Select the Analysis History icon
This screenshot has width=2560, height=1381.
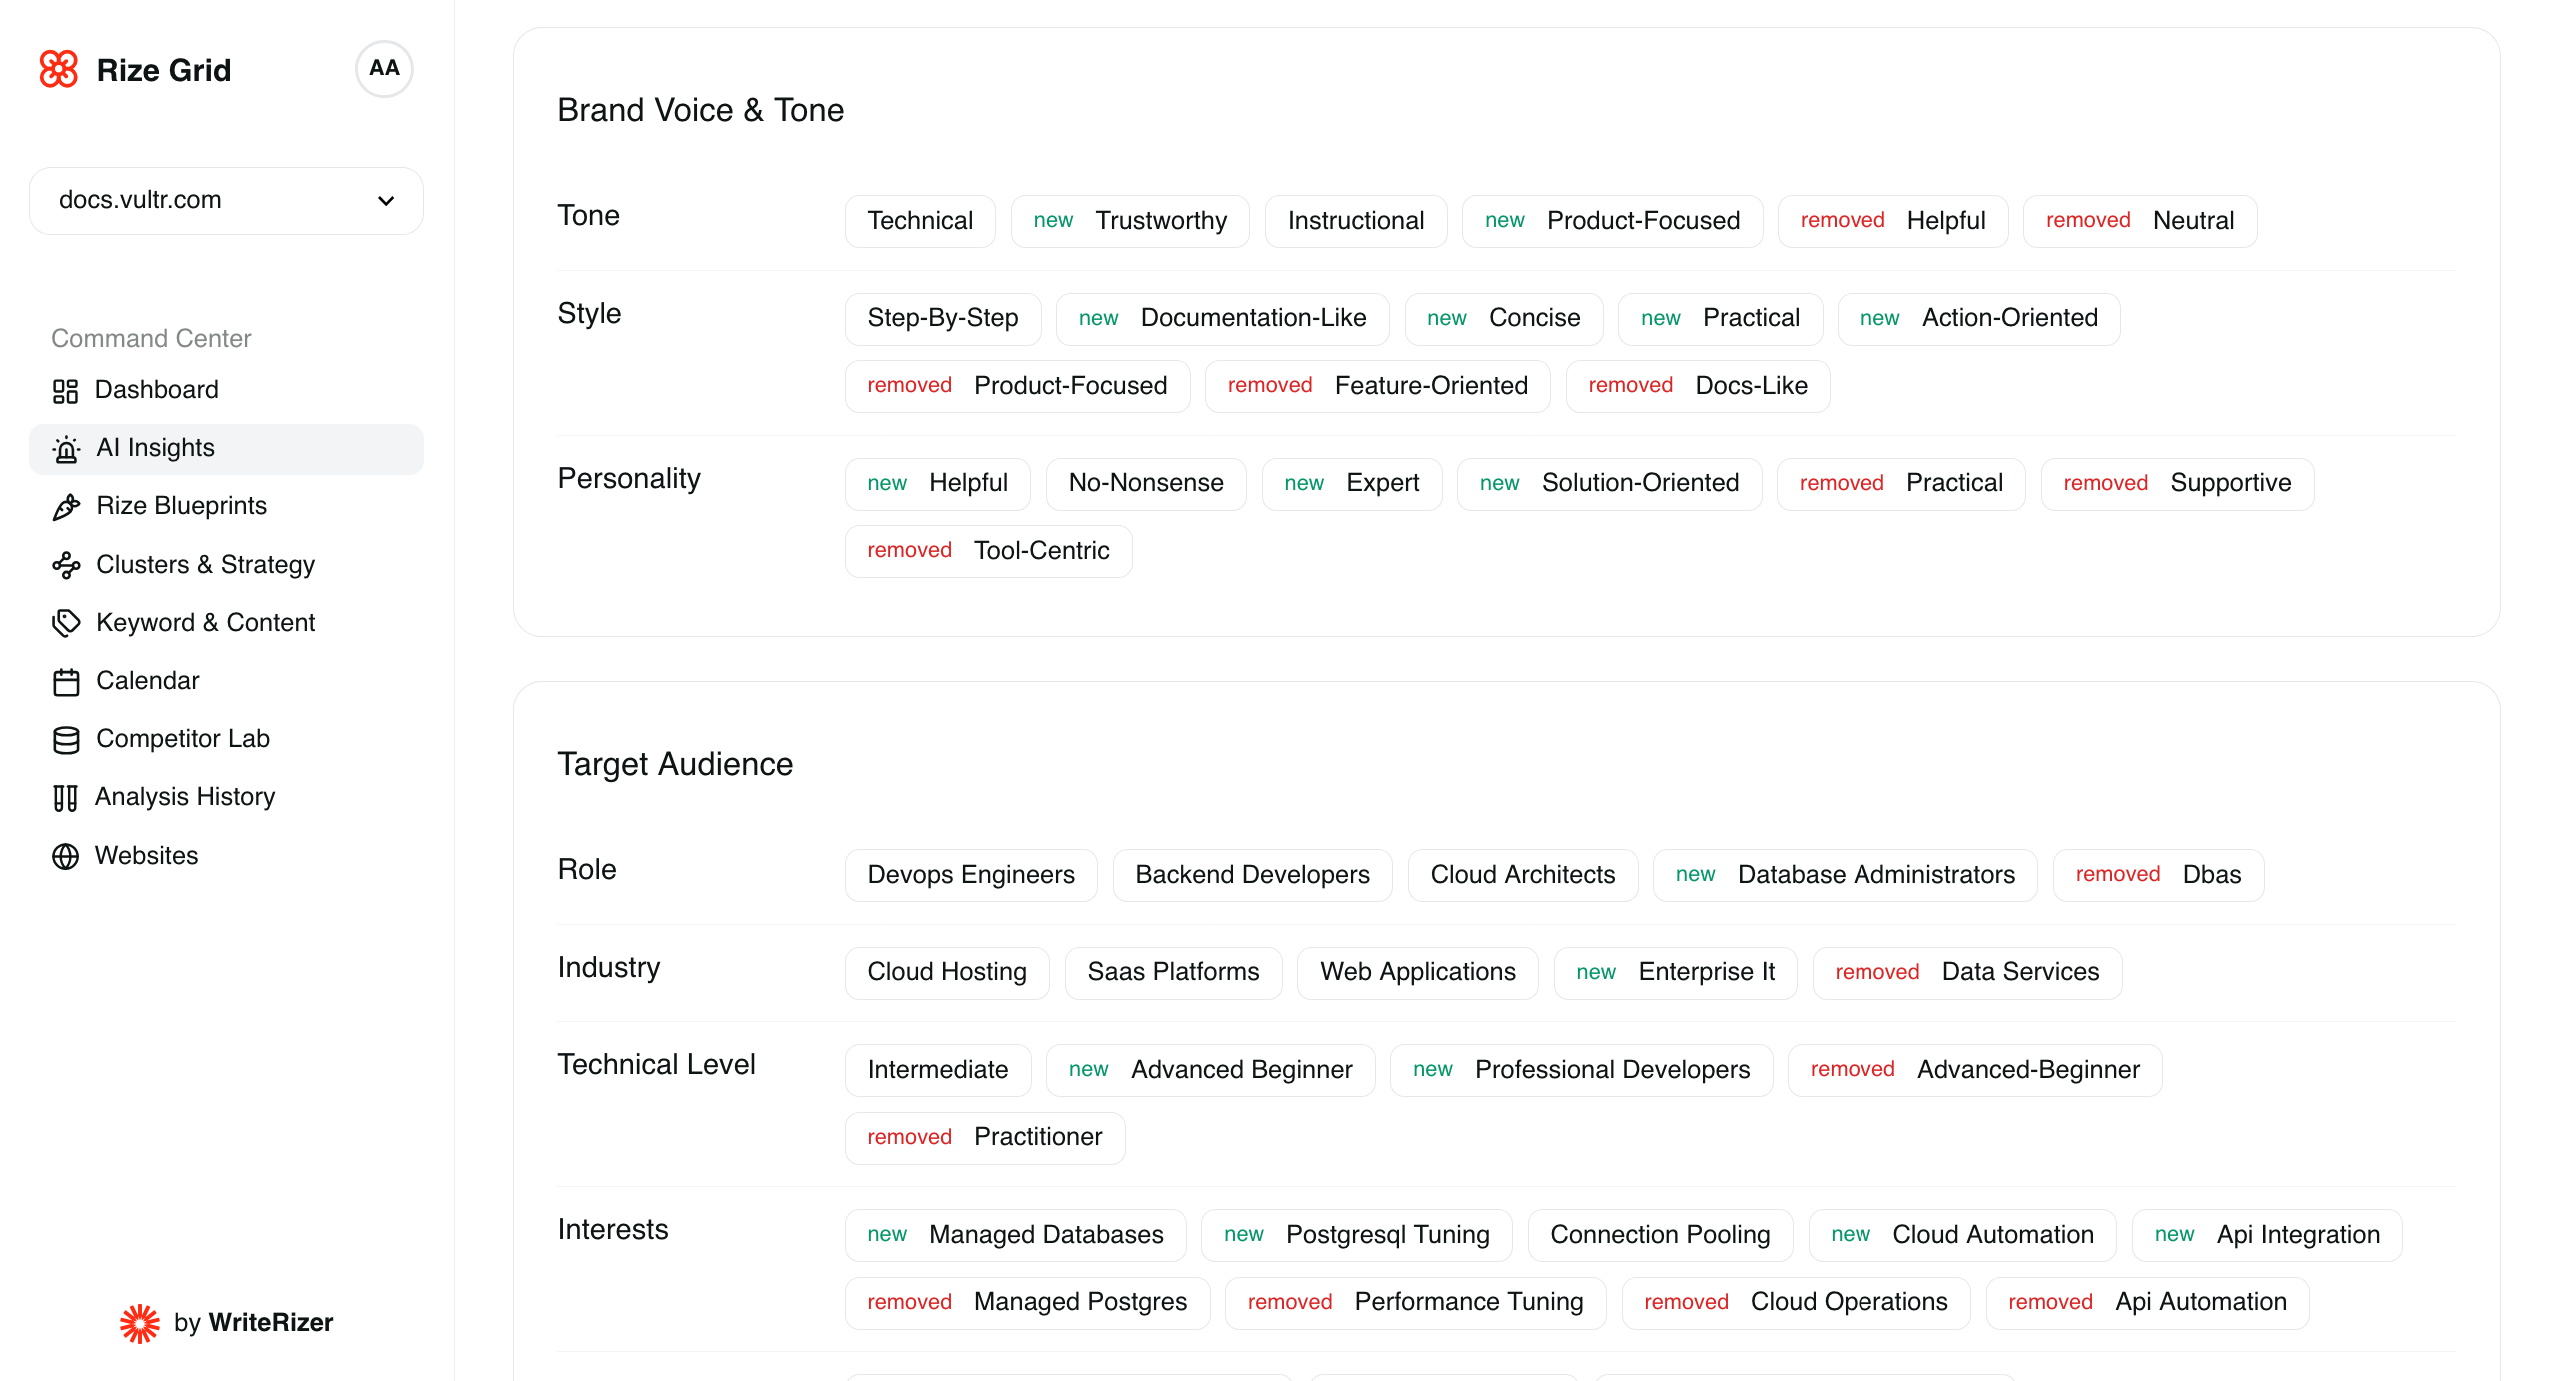click(x=66, y=797)
